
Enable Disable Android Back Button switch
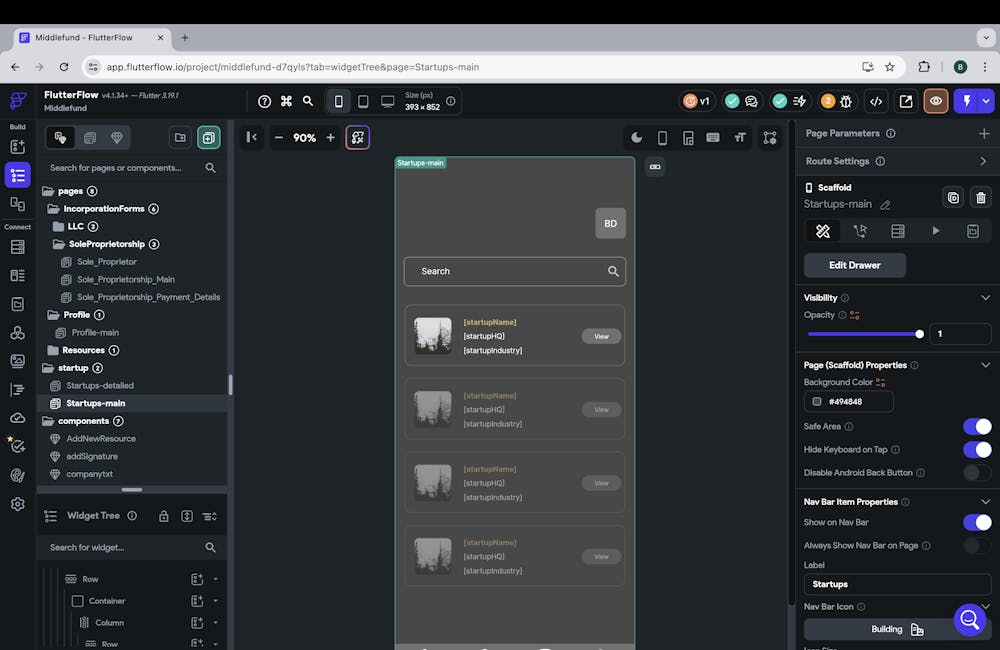click(977, 473)
